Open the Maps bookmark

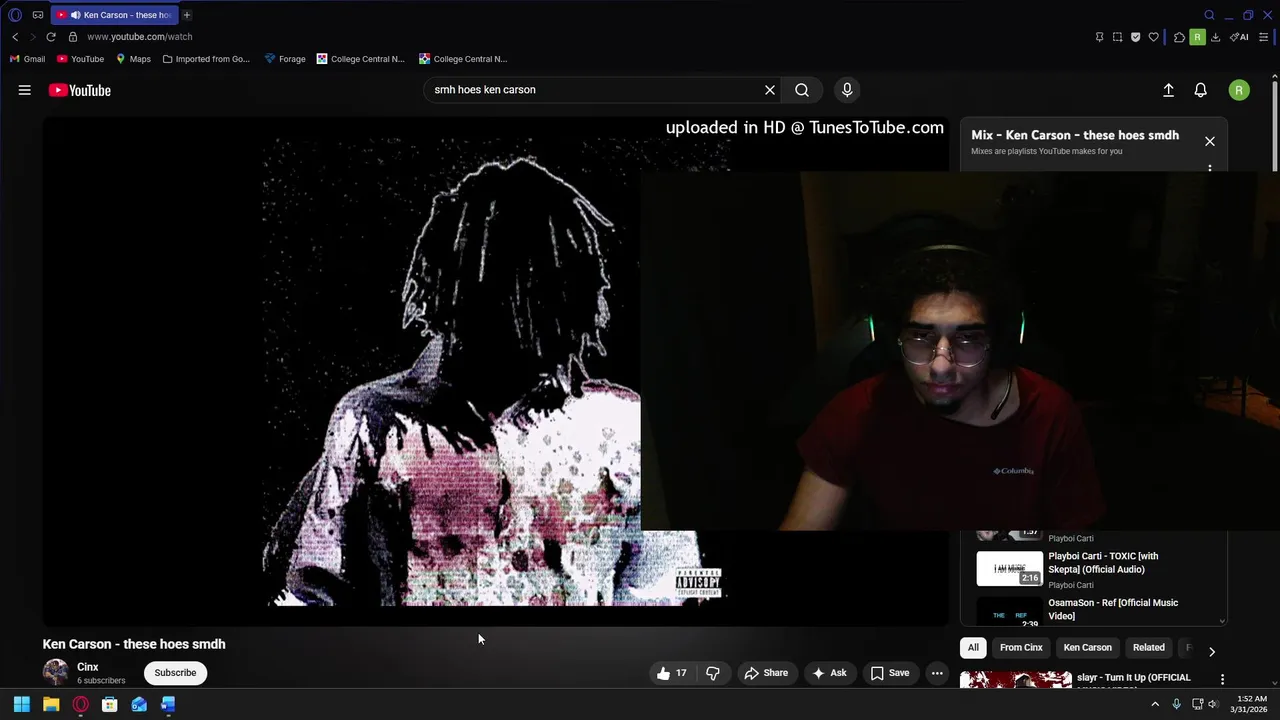133,59
